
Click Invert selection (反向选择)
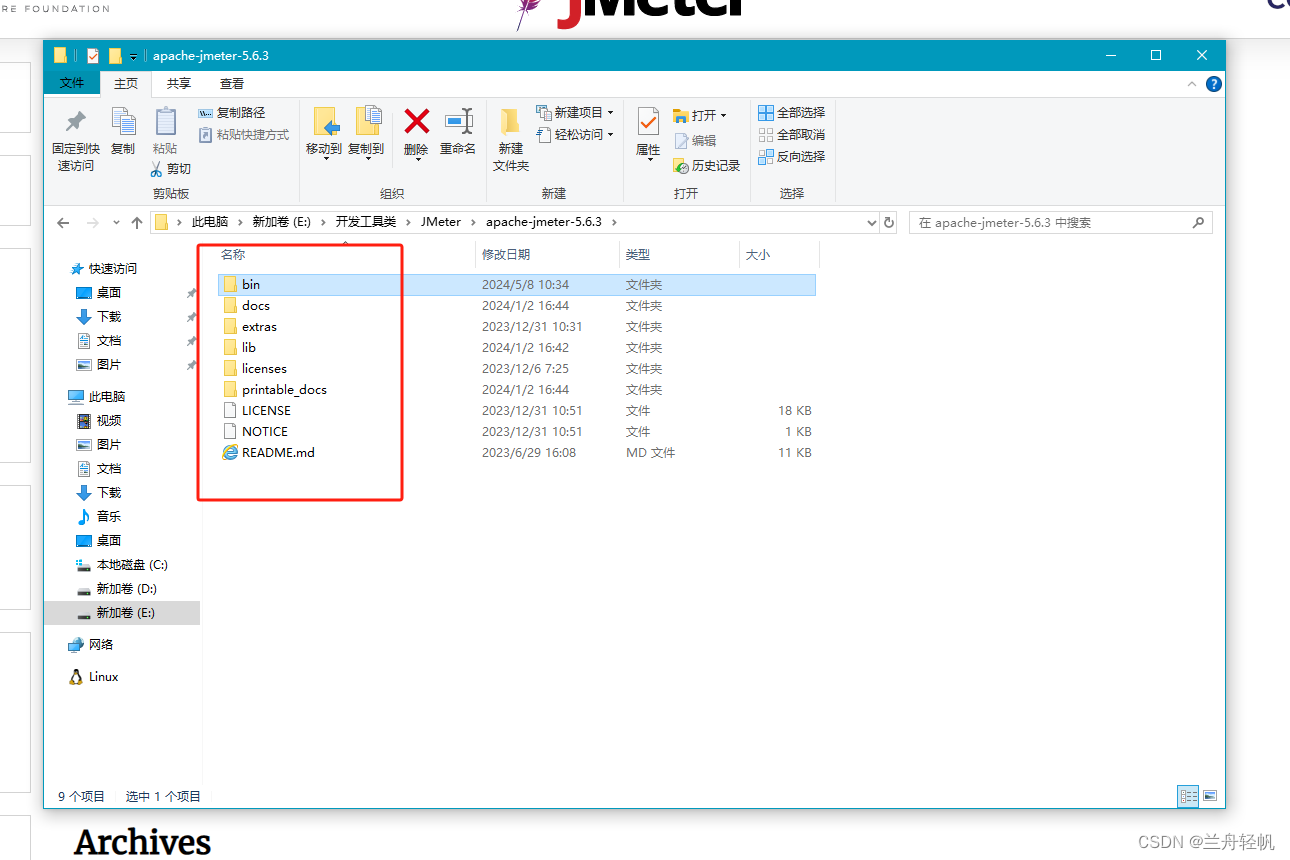click(791, 157)
